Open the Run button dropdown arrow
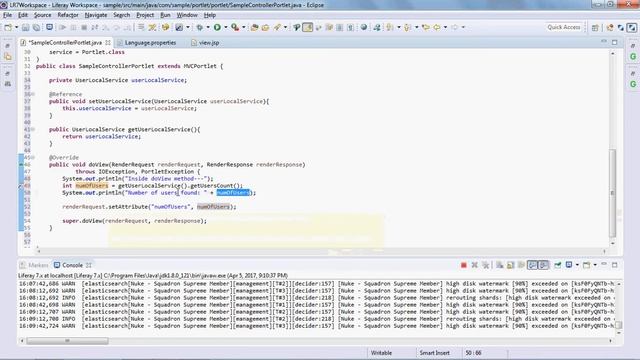The width and height of the screenshot is (640, 360). pos(225,27)
